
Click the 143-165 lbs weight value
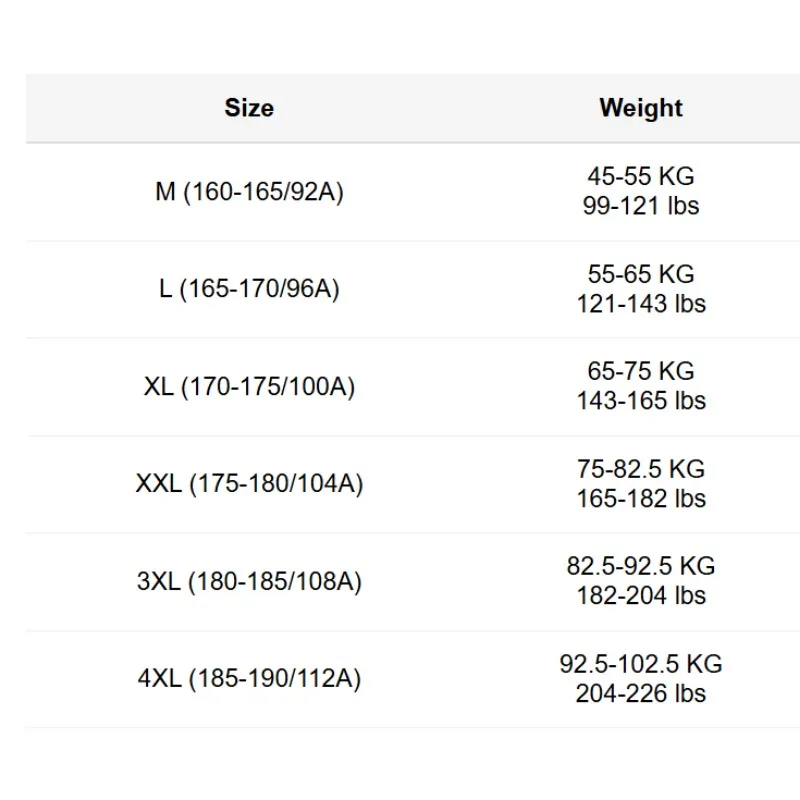pyautogui.click(x=641, y=401)
